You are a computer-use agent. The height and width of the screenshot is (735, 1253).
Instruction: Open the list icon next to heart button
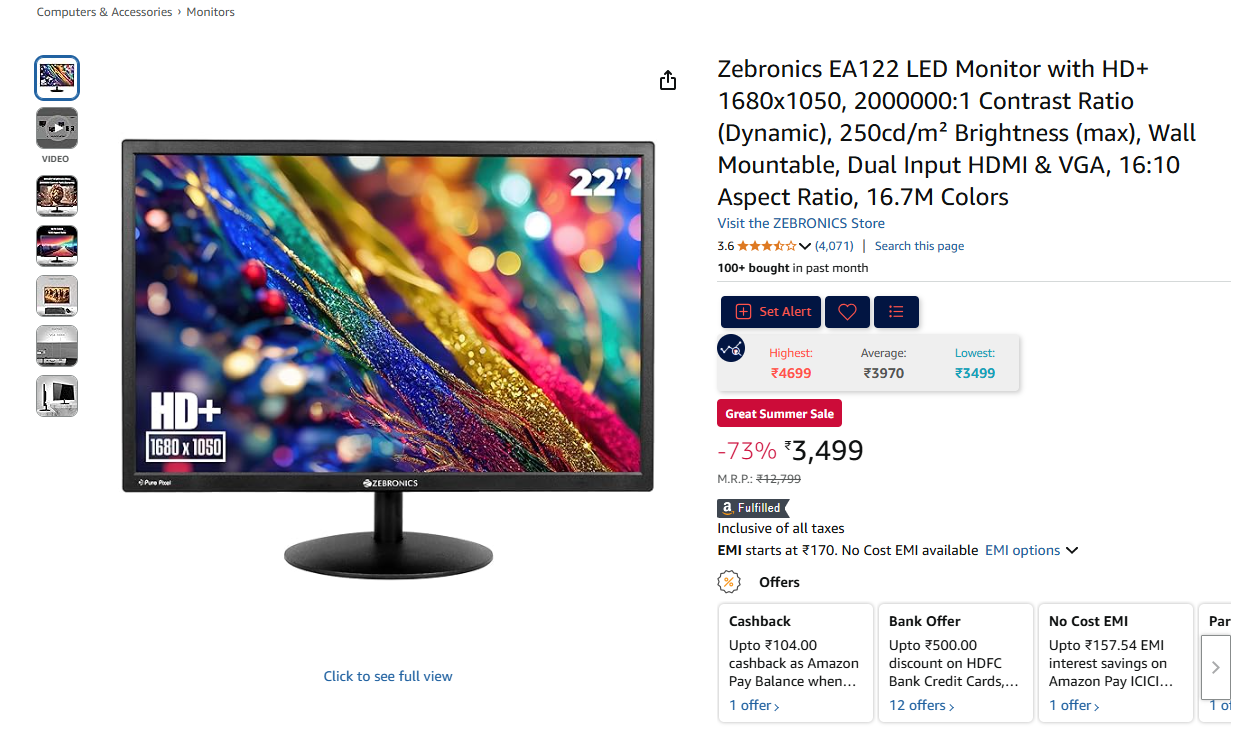(896, 312)
